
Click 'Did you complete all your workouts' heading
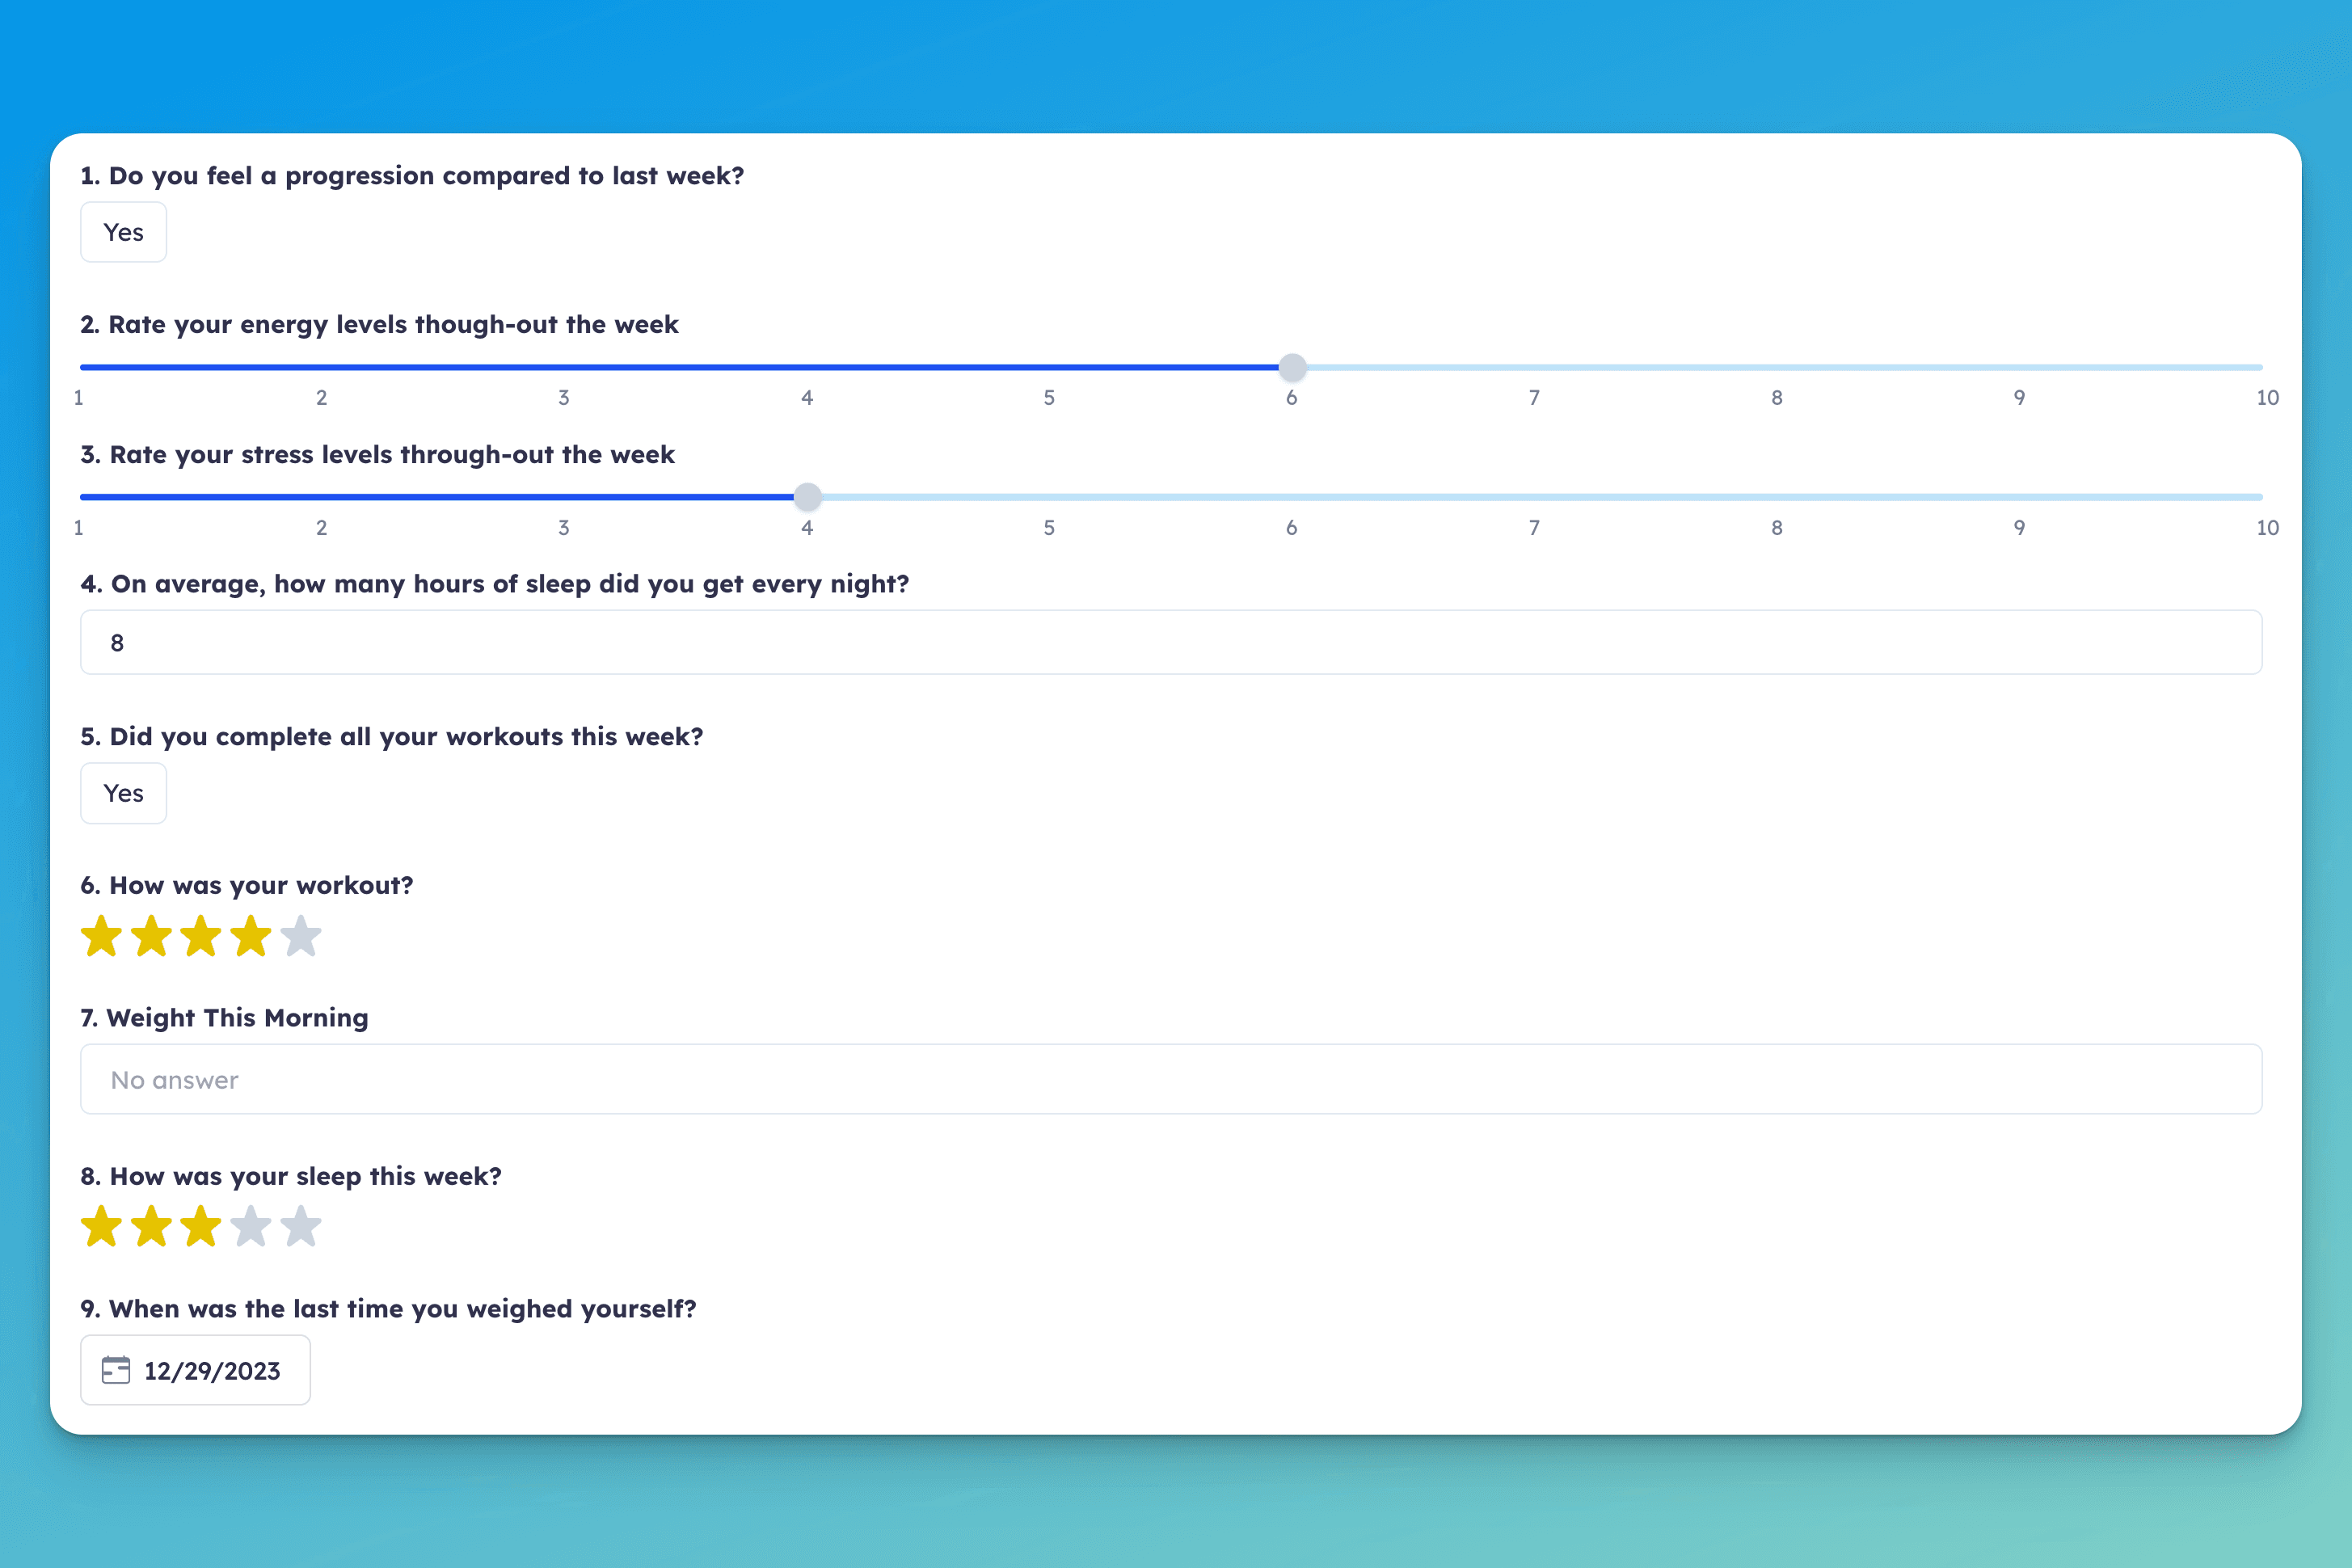pos(391,737)
